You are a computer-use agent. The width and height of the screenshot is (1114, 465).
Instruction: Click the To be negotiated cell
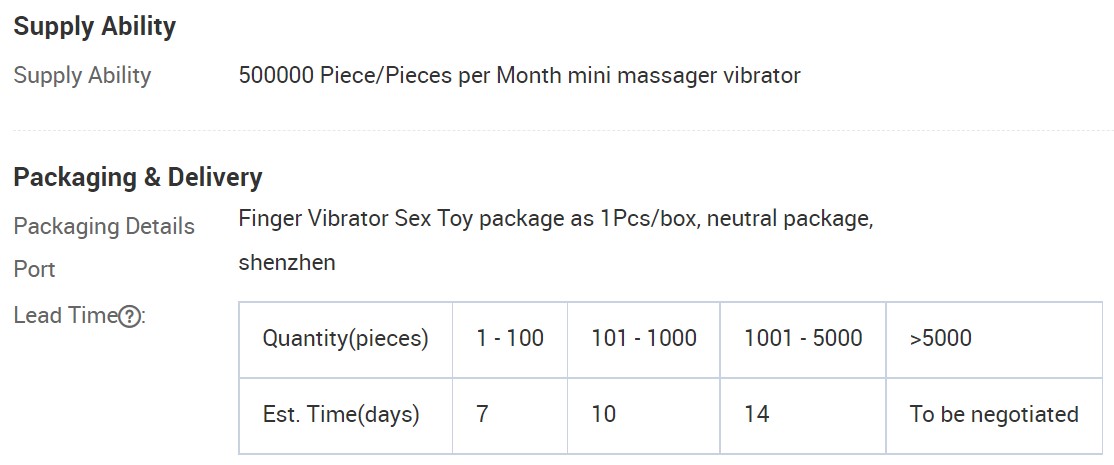[995, 415]
